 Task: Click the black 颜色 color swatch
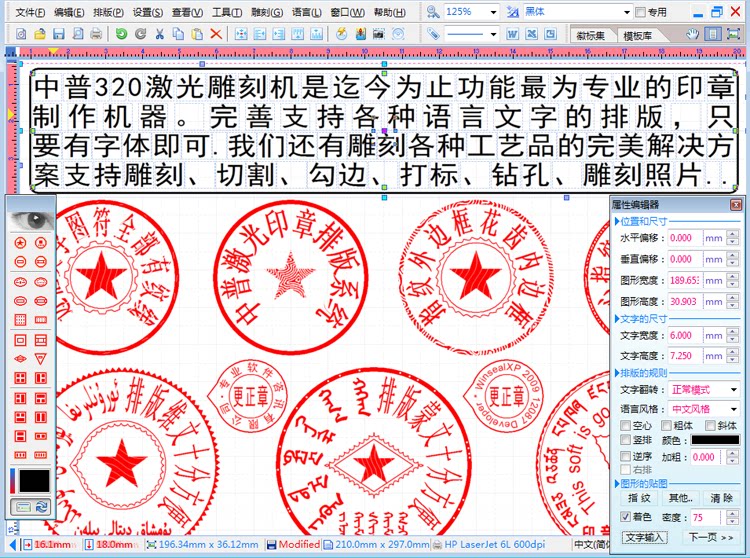click(715, 440)
